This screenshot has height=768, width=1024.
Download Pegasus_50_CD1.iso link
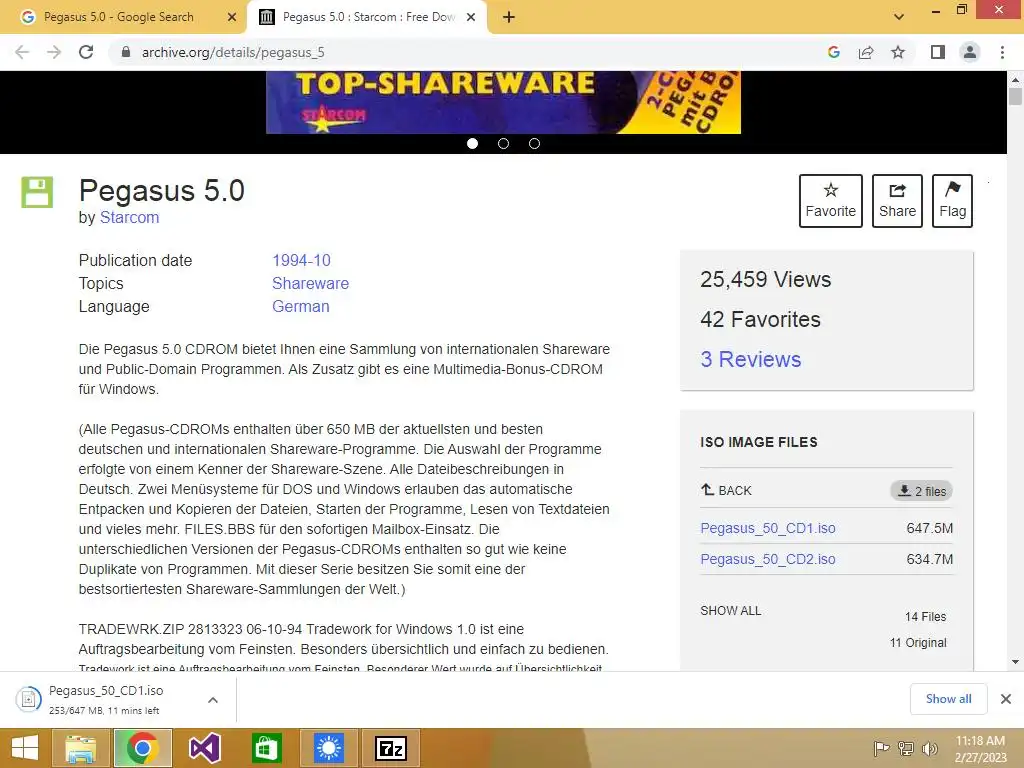(x=768, y=528)
